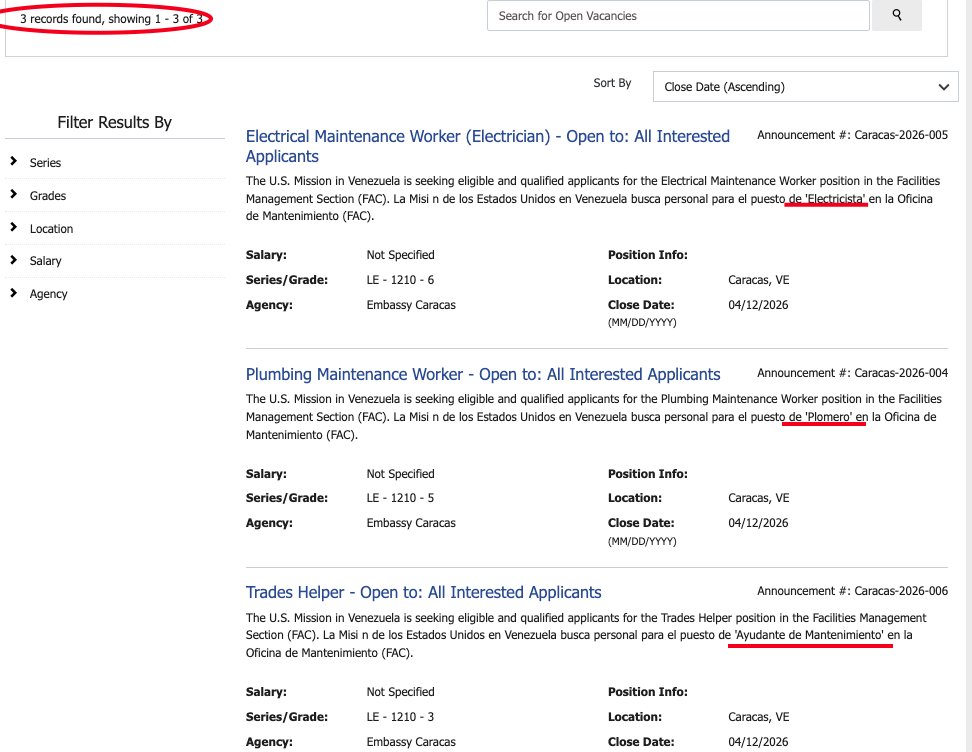Click the Trades Helper listing's Embassy Caracas agency
Viewport: 972px width, 752px height.
[x=411, y=742]
